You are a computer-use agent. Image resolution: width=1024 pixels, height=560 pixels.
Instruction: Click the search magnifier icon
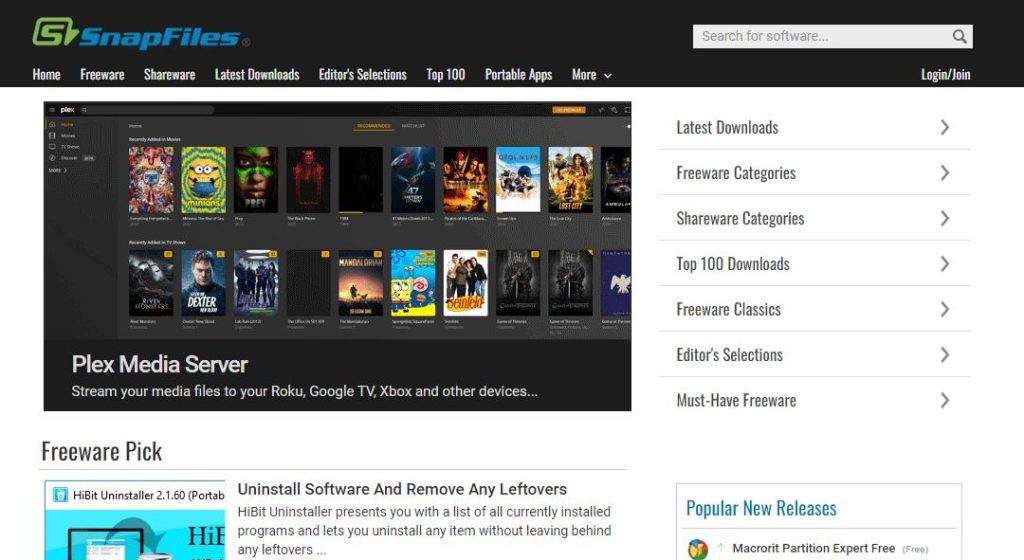(959, 37)
